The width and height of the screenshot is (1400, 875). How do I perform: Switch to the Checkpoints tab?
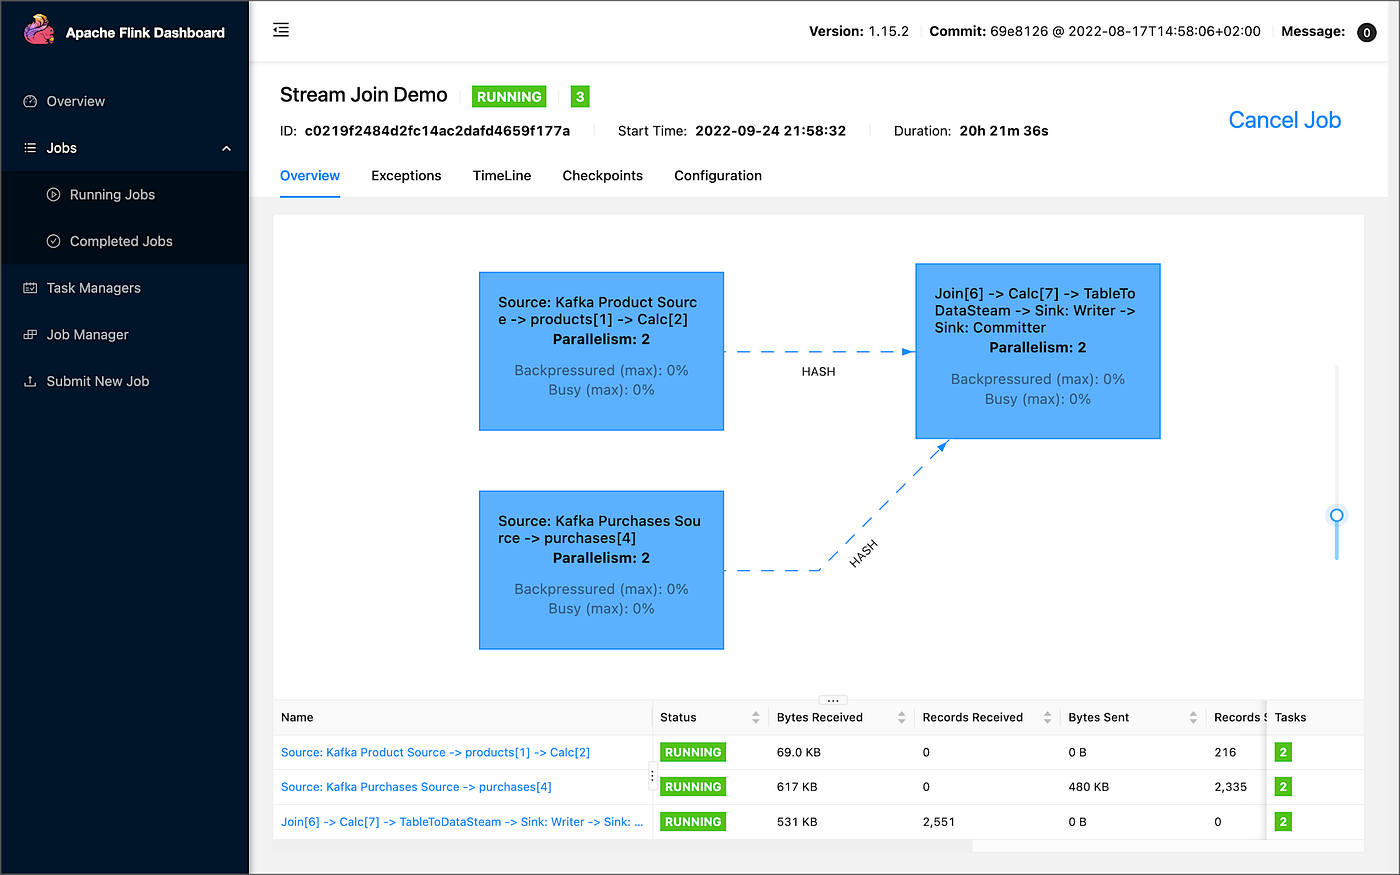(603, 175)
